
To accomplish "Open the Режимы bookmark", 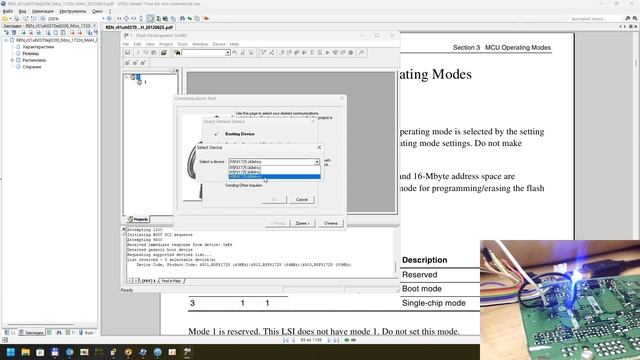I will [x=31, y=53].
